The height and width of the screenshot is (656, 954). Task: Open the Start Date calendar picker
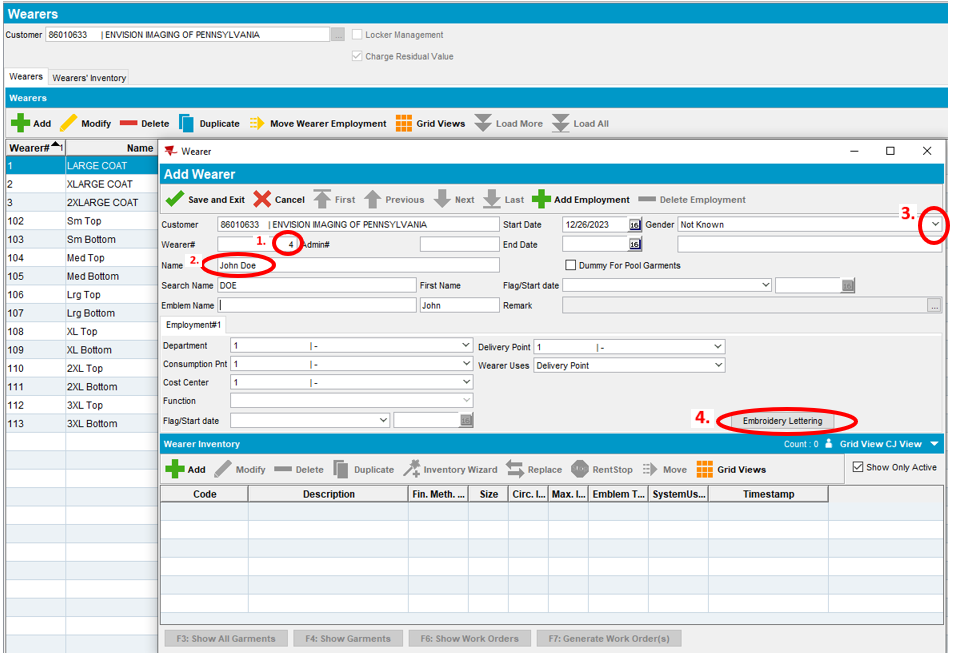tap(634, 225)
